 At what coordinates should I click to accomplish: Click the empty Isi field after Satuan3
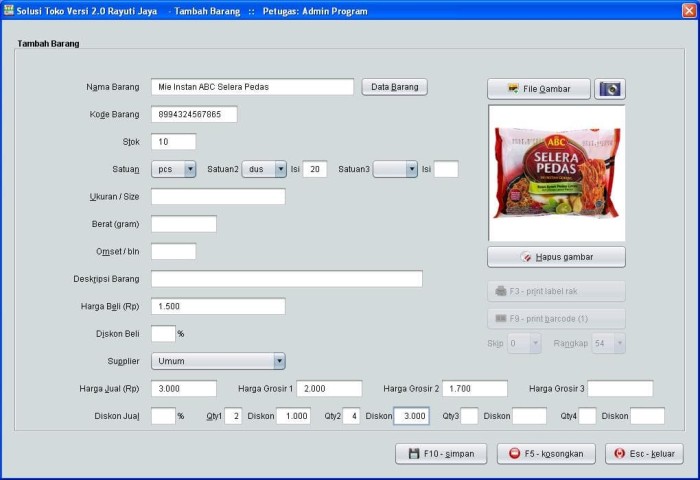[x=446, y=169]
